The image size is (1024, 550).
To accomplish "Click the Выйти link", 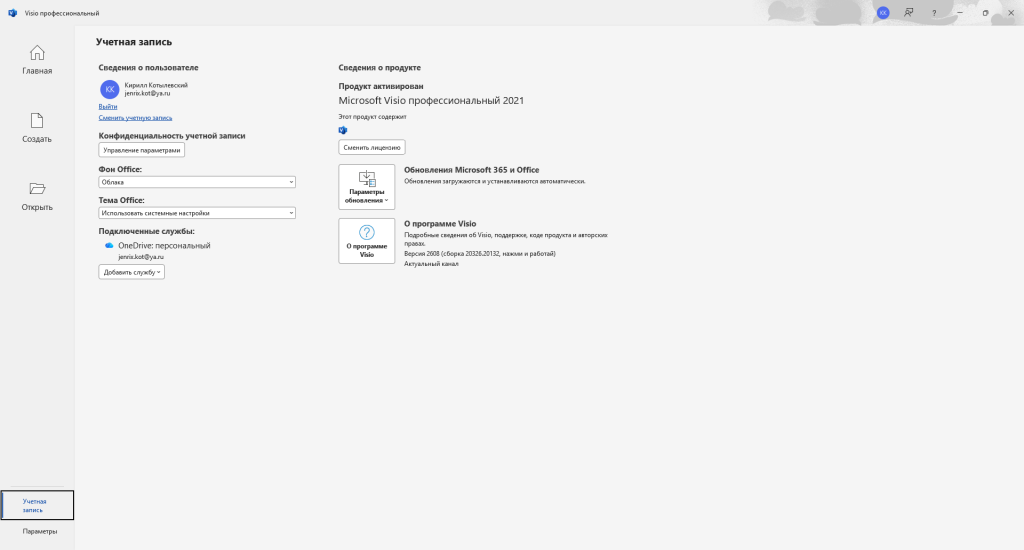I will 108,106.
